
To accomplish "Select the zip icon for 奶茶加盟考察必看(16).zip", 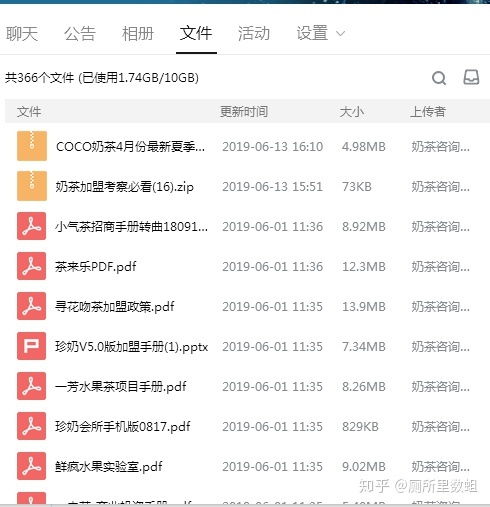I will pyautogui.click(x=32, y=186).
